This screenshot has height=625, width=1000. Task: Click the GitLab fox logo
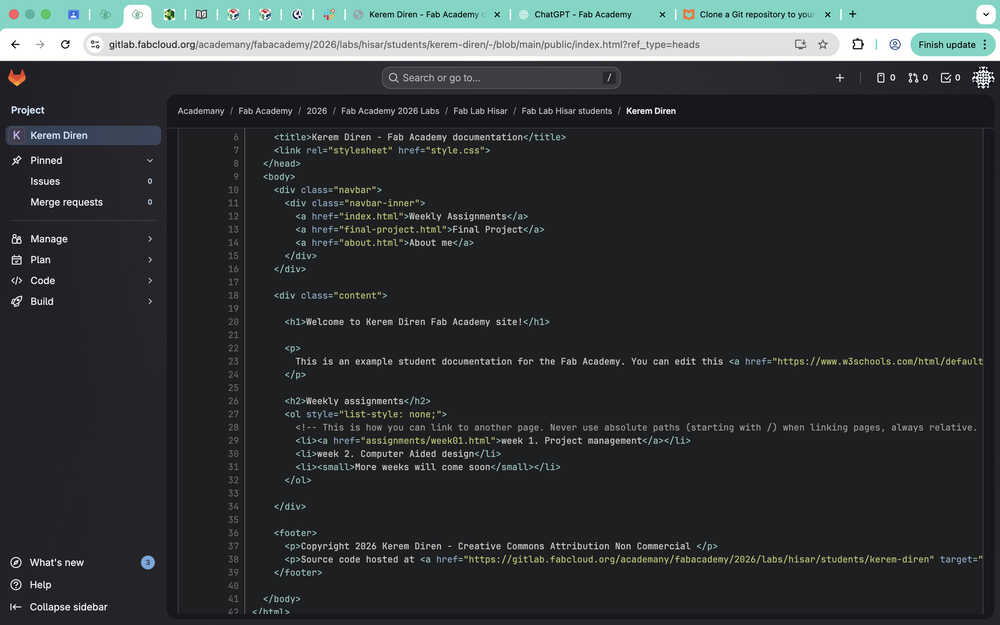(17, 78)
